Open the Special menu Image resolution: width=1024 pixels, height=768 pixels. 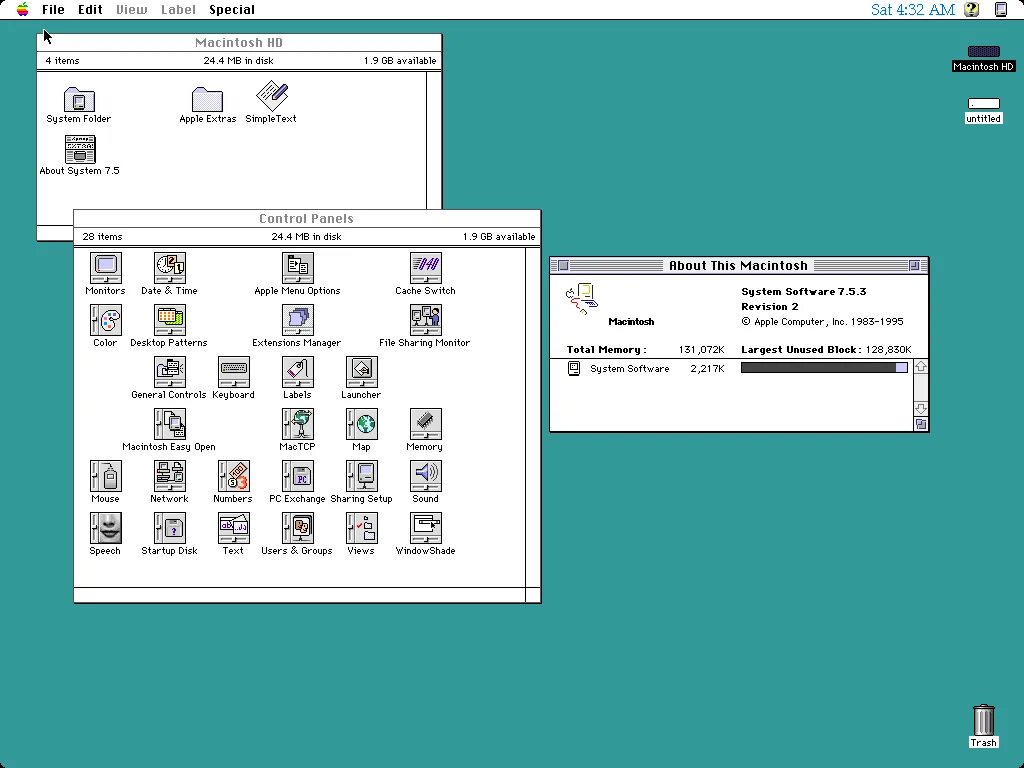[232, 10]
